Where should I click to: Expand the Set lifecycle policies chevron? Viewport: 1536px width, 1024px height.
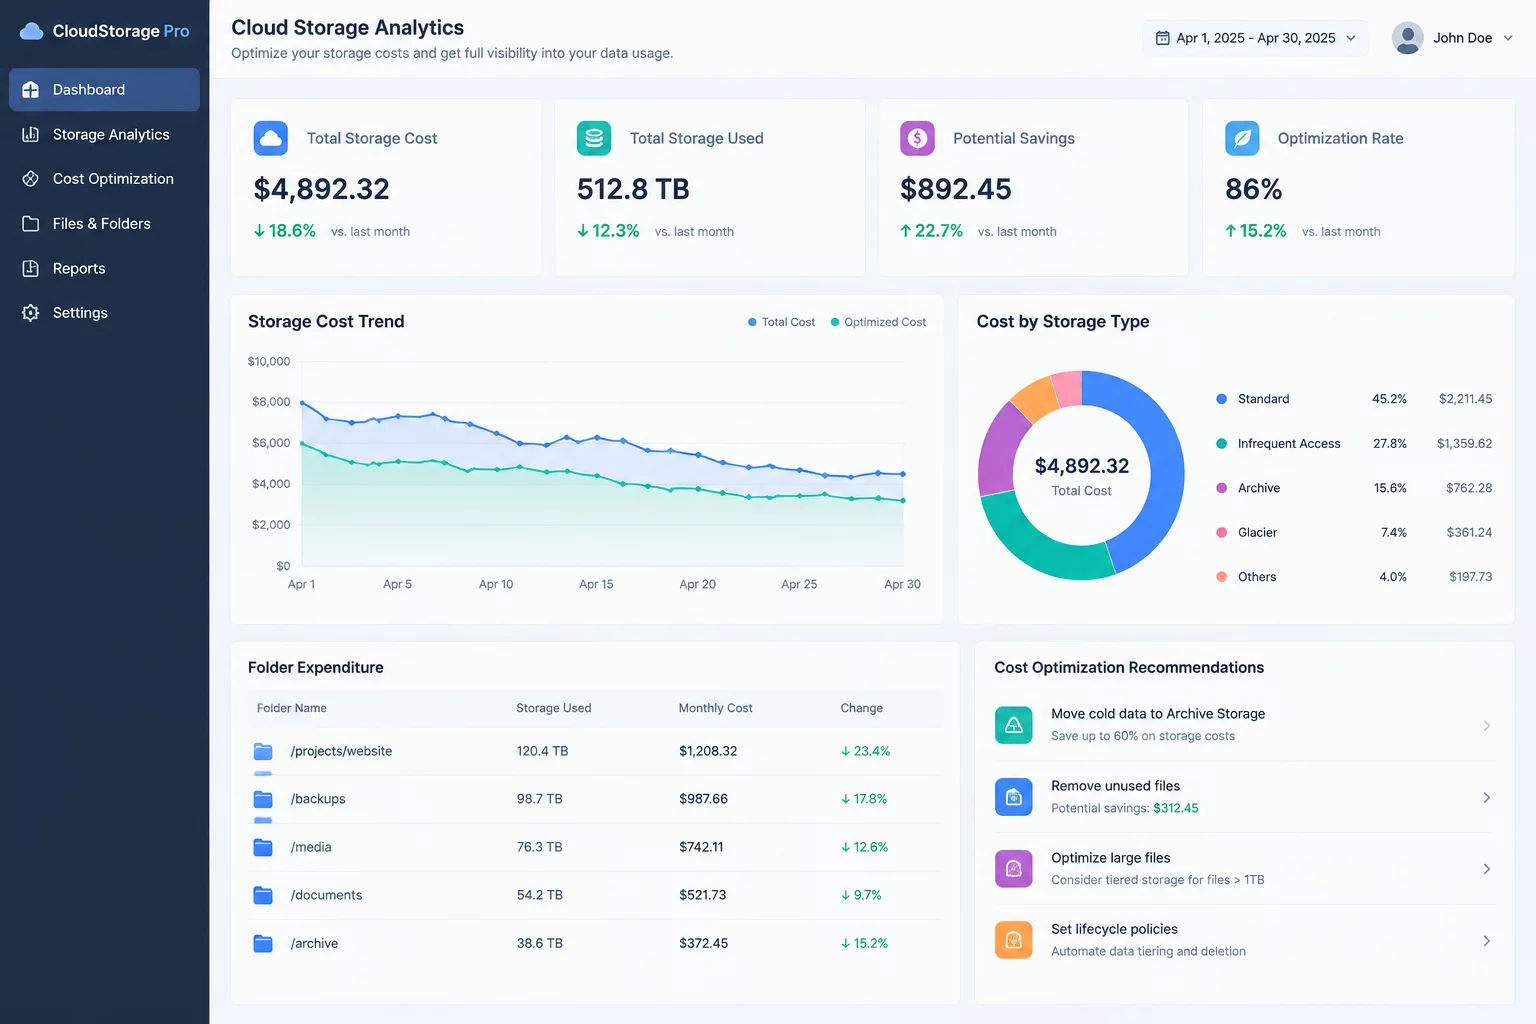(x=1487, y=940)
